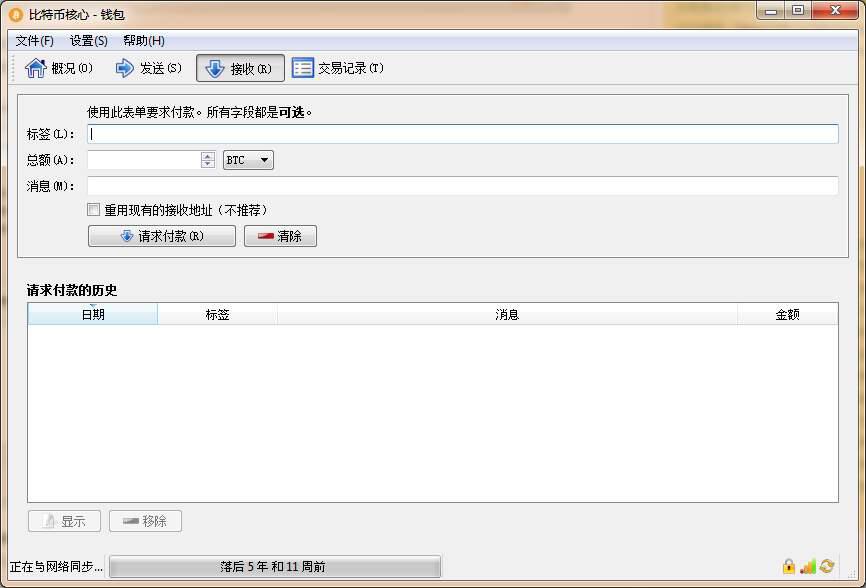
Task: Select the 接收 (Receive) tab
Action: click(240, 68)
